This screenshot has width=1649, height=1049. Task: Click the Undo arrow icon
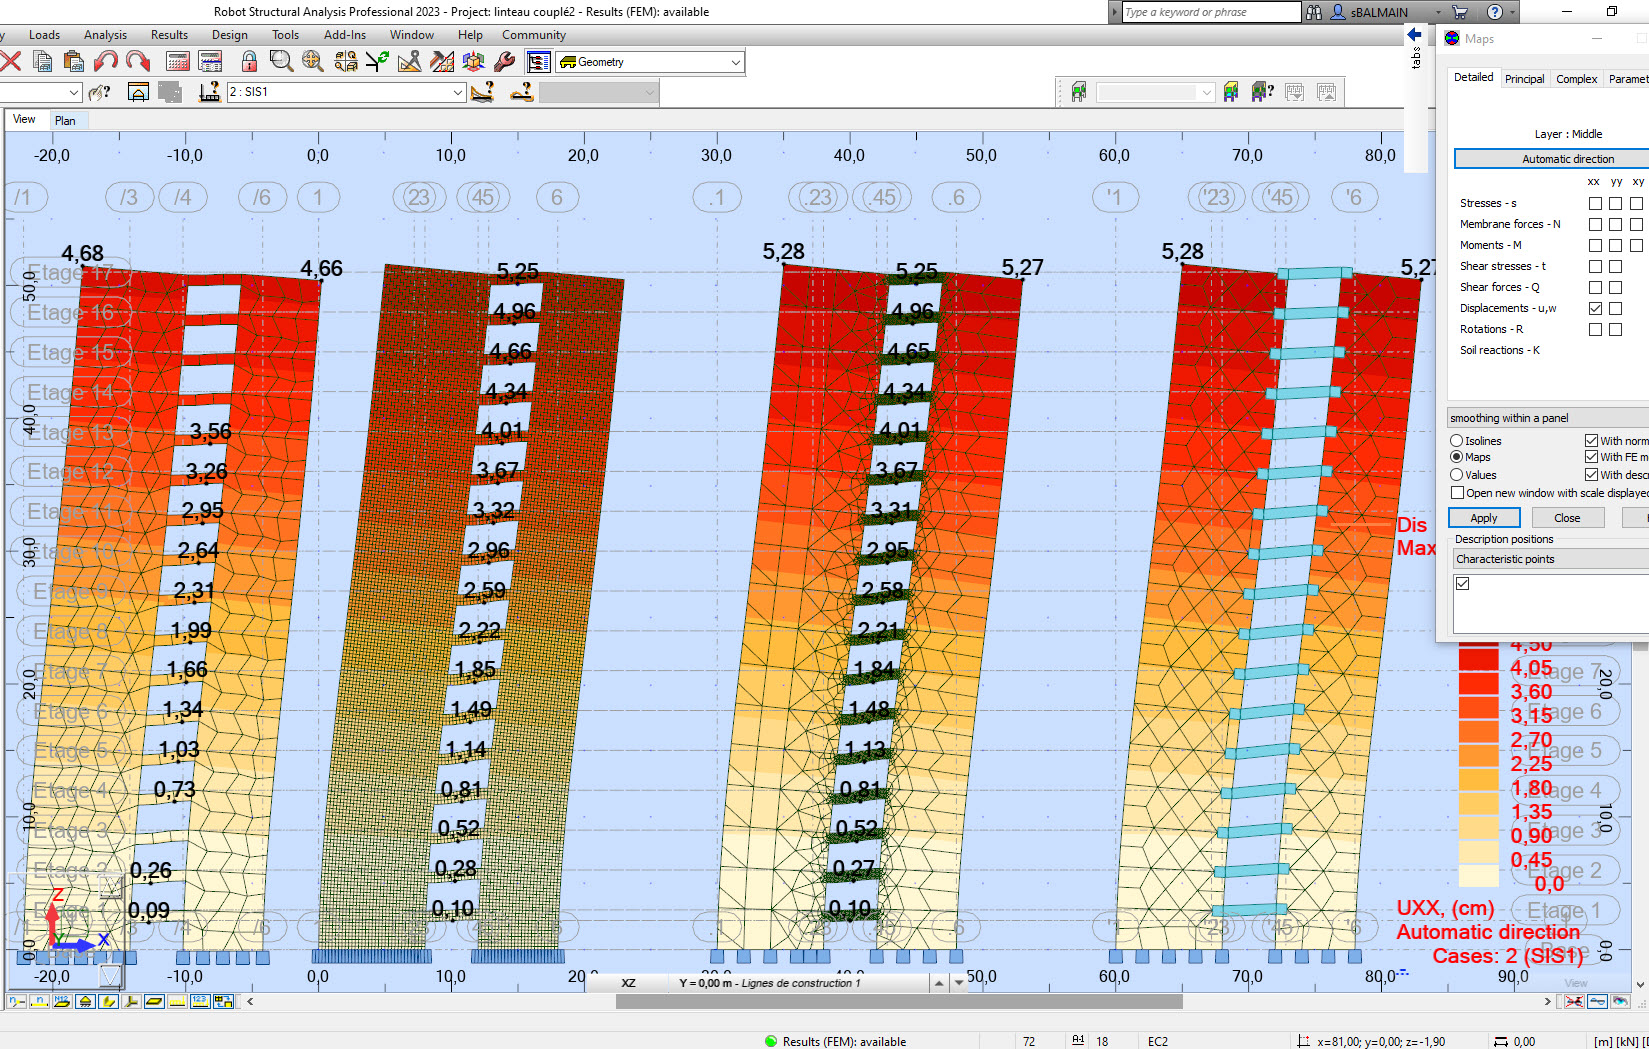(x=105, y=61)
